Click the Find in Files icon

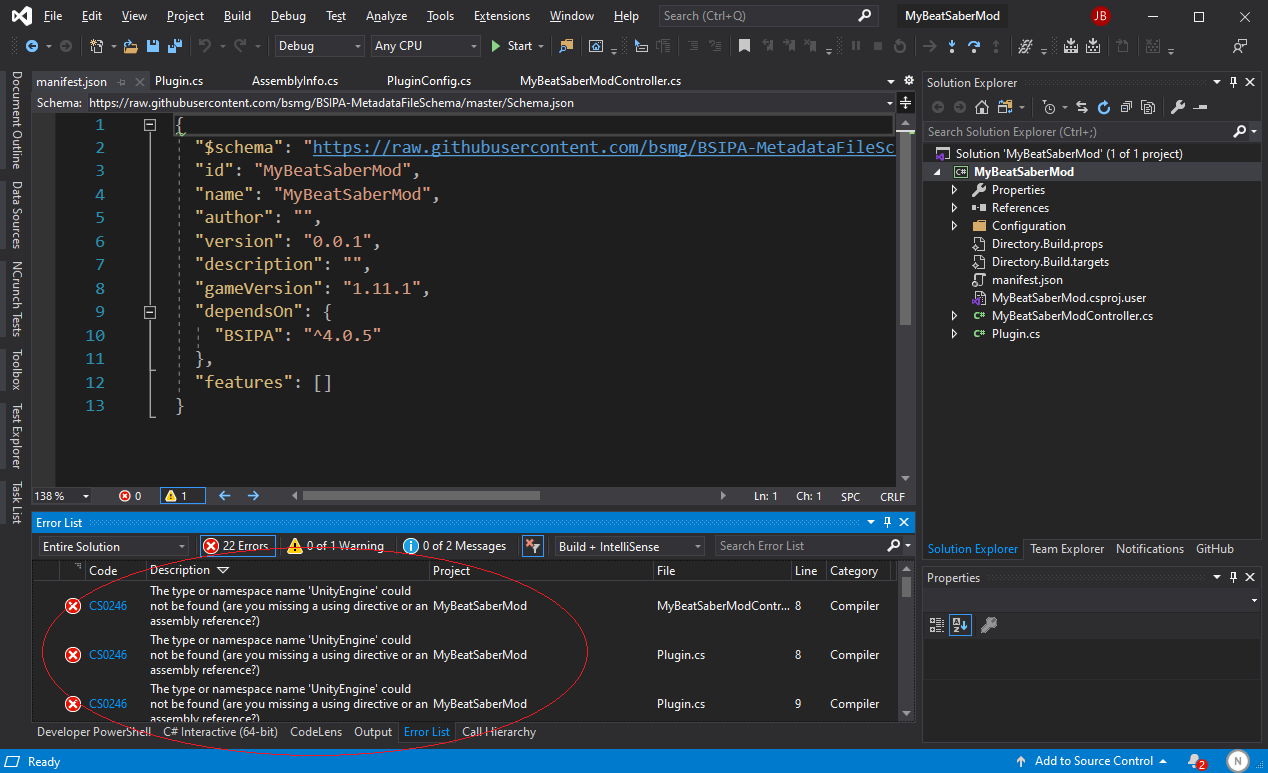[x=566, y=46]
